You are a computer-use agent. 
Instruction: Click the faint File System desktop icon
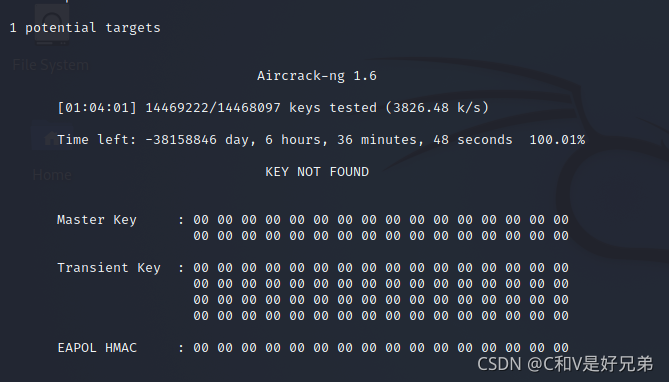52,23
